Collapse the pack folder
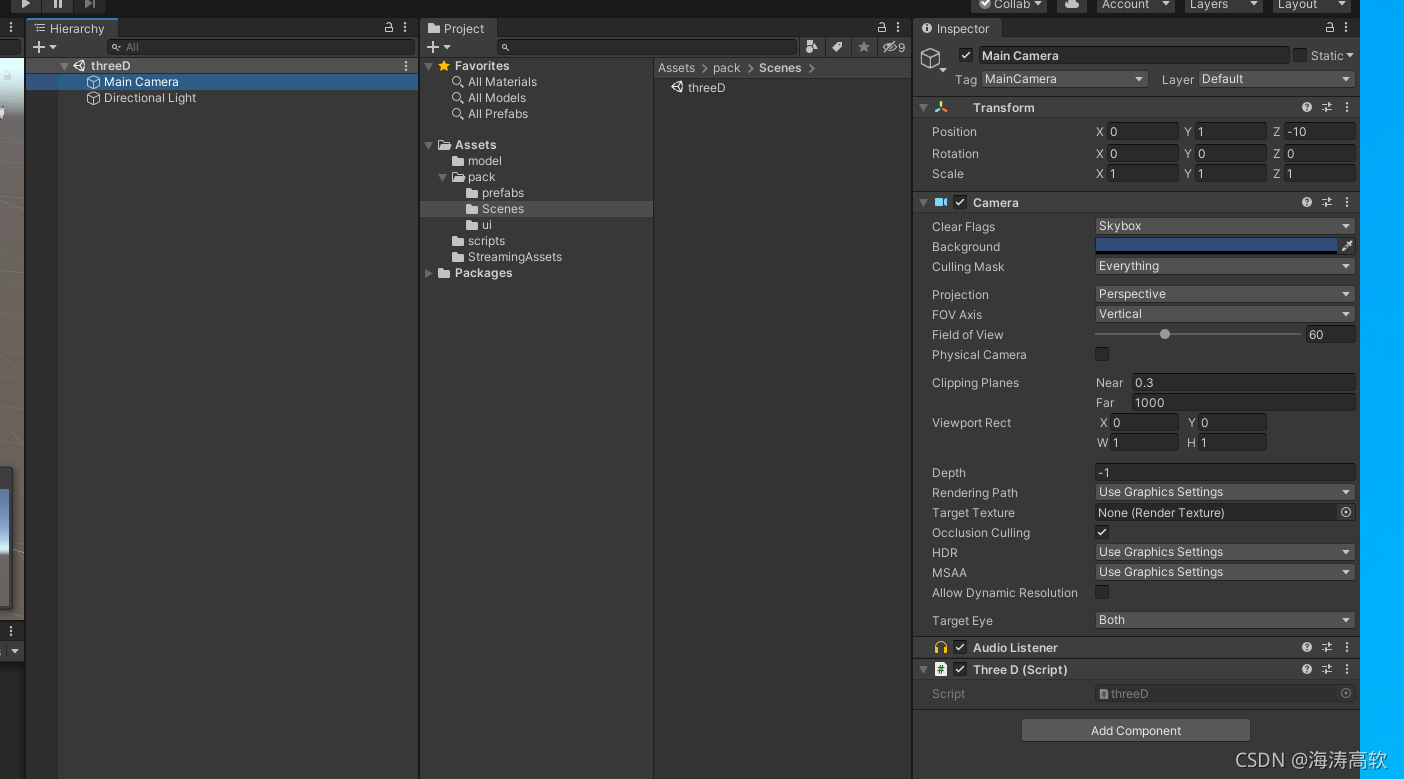 [443, 177]
